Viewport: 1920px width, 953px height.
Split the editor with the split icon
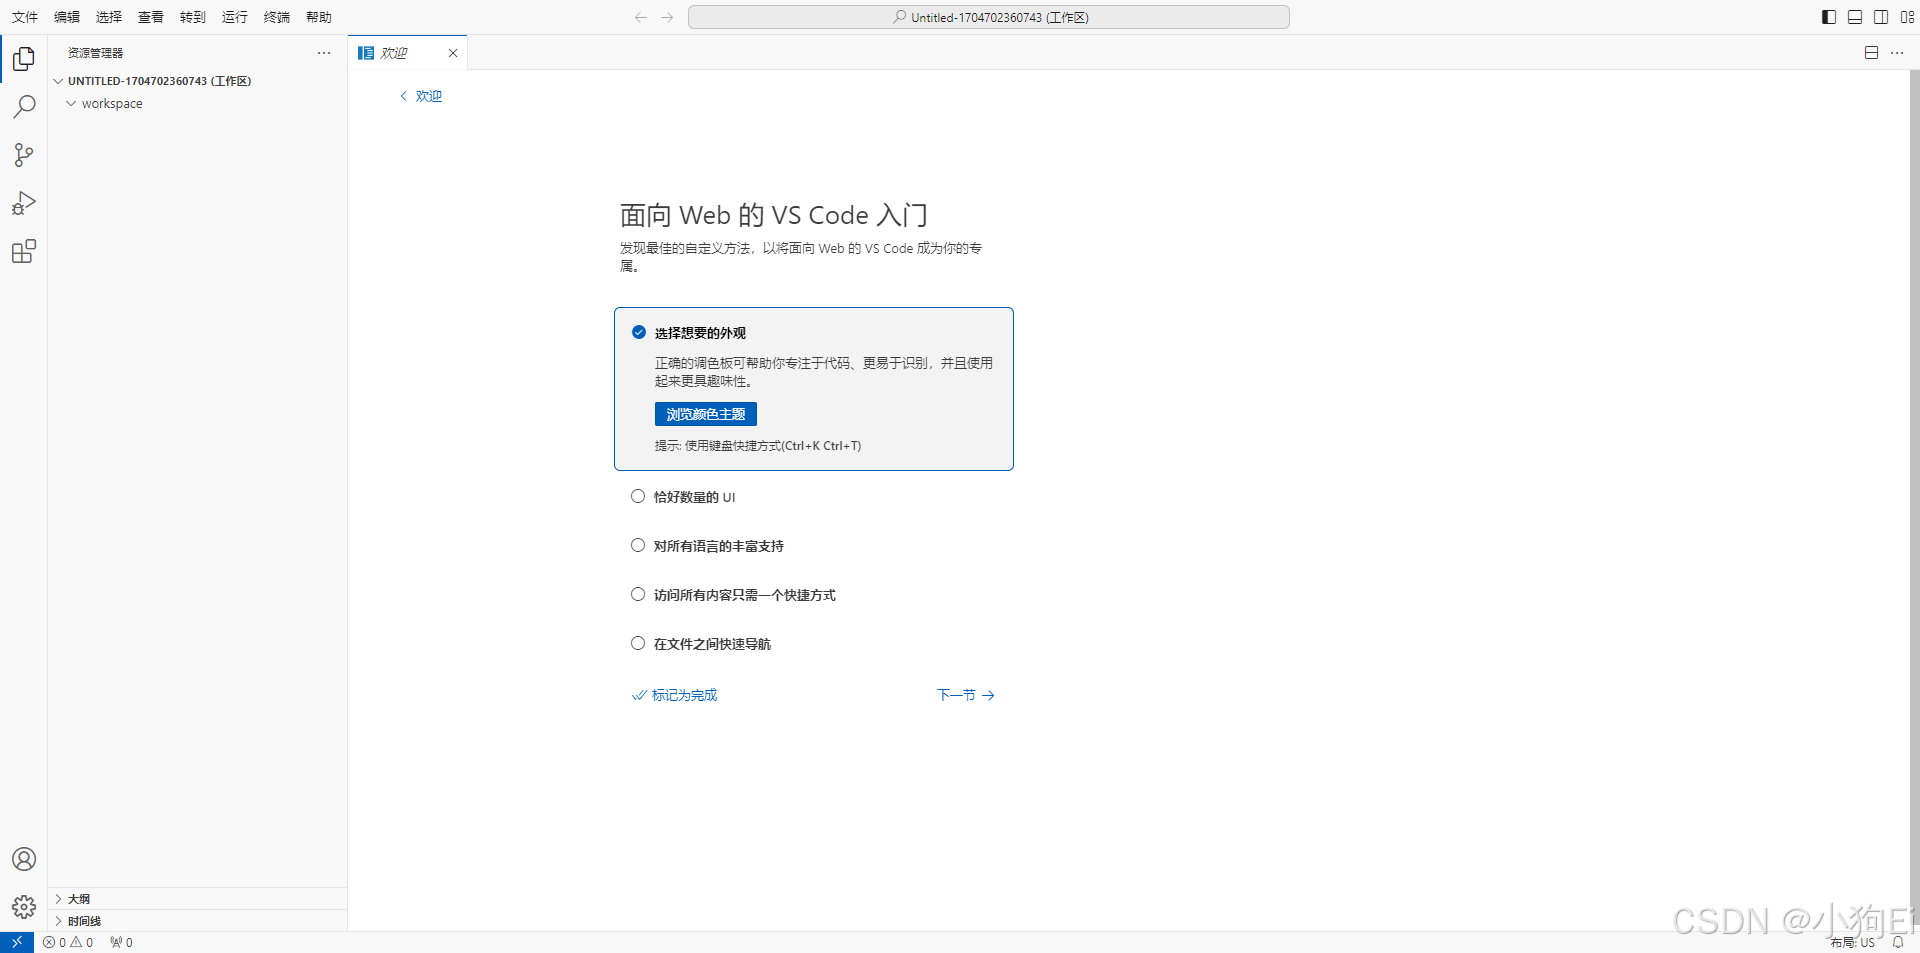[x=1871, y=53]
